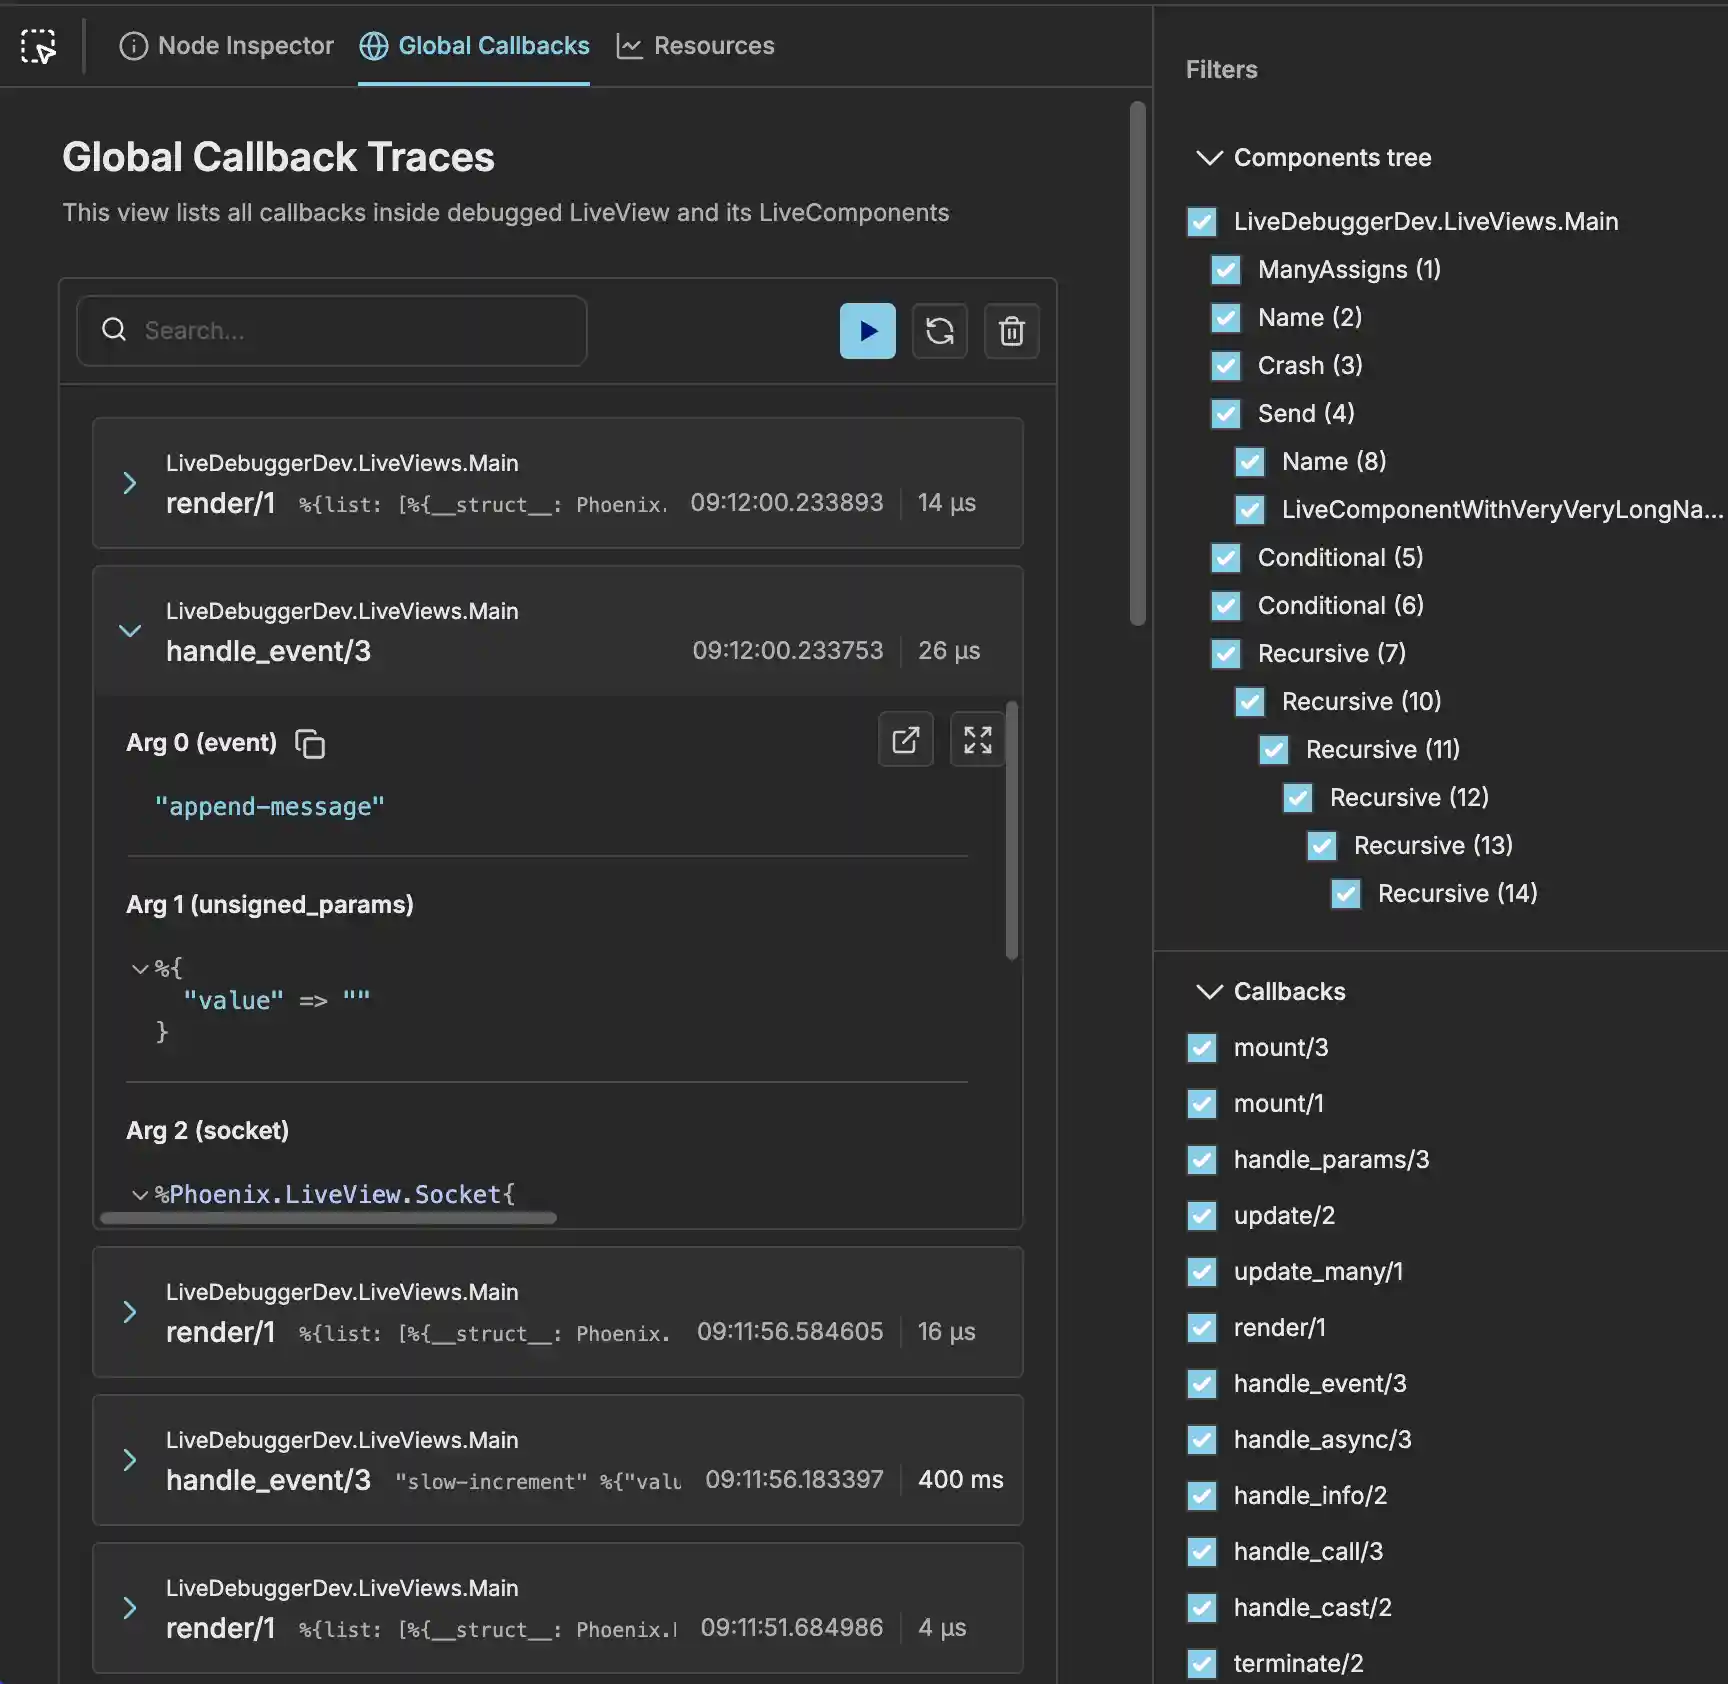Viewport: 1728px width, 1684px height.
Task: Toggle the Crash (3) component checkbox
Action: click(1226, 366)
